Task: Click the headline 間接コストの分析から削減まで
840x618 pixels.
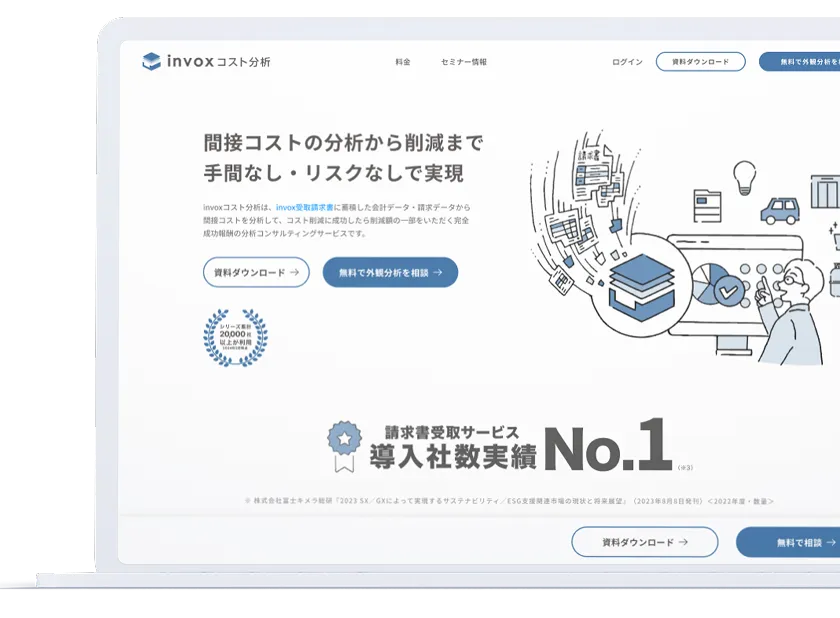Action: [x=343, y=143]
